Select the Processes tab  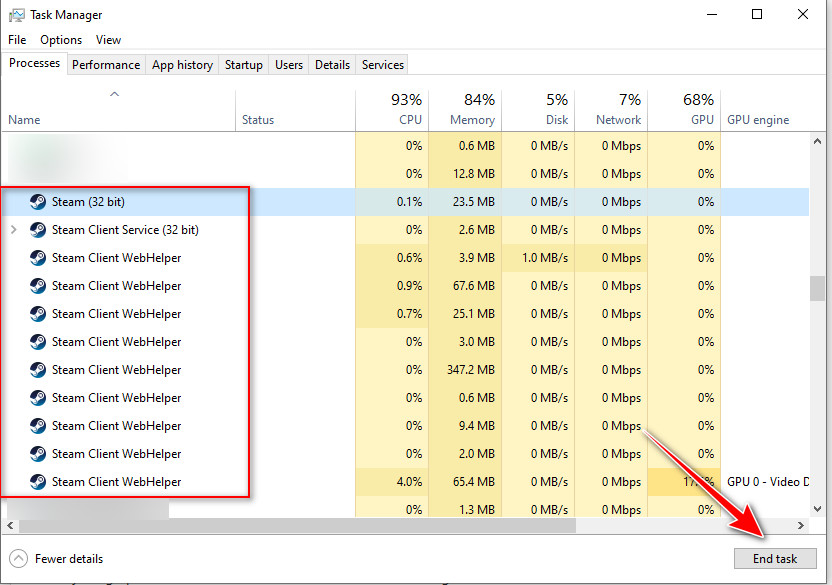34,63
